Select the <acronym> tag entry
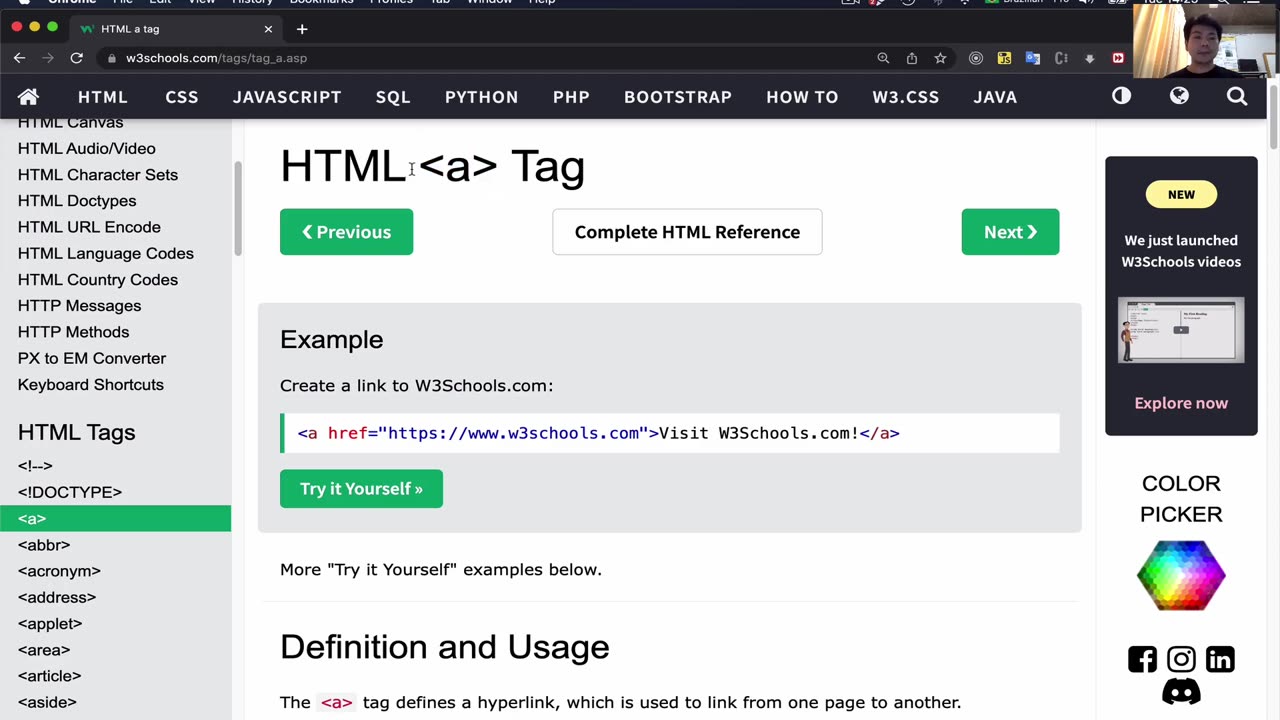This screenshot has width=1280, height=720. (59, 571)
